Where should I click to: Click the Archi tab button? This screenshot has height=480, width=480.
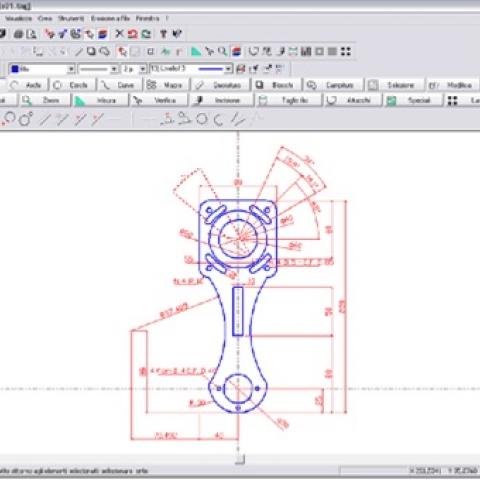pos(28,85)
